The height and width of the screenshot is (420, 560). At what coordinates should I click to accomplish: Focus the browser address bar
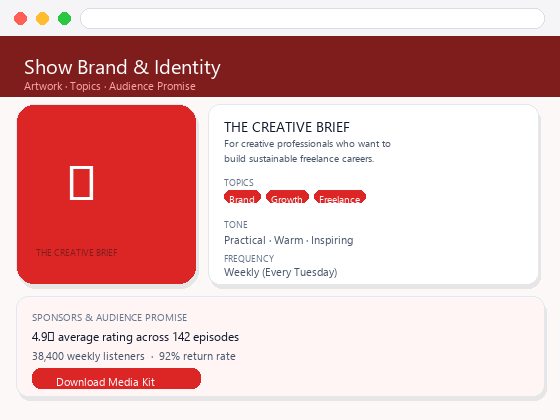(x=312, y=18)
